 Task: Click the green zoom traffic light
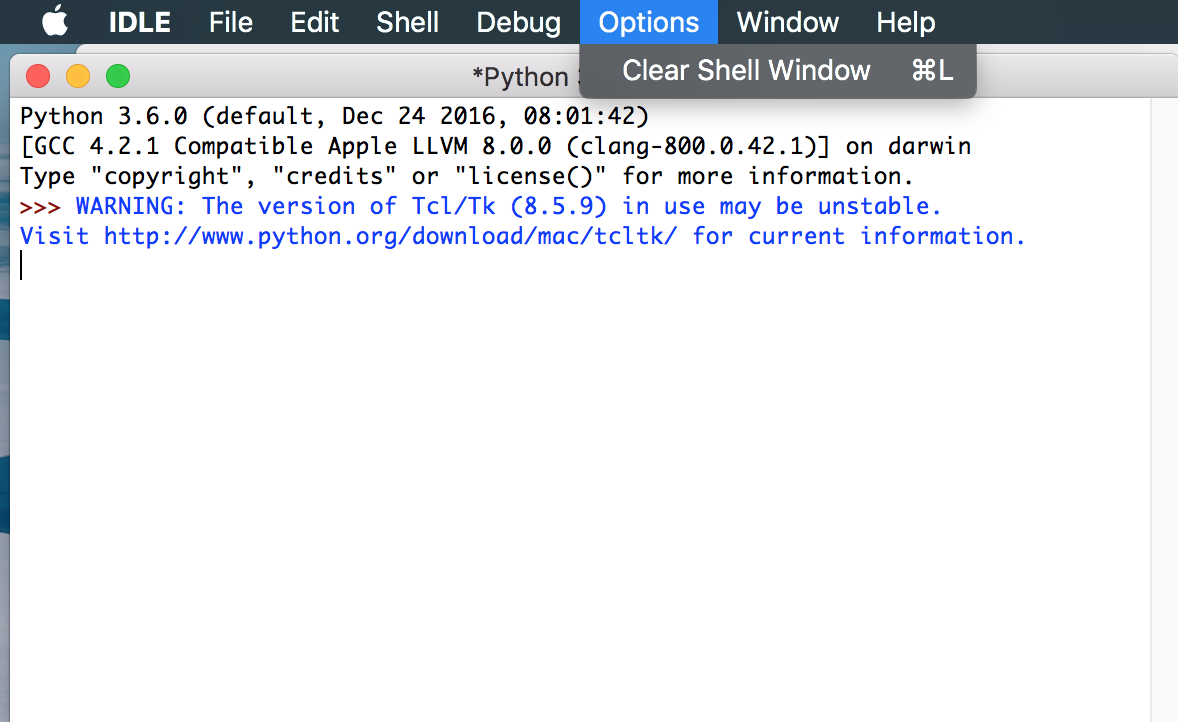[x=117, y=75]
